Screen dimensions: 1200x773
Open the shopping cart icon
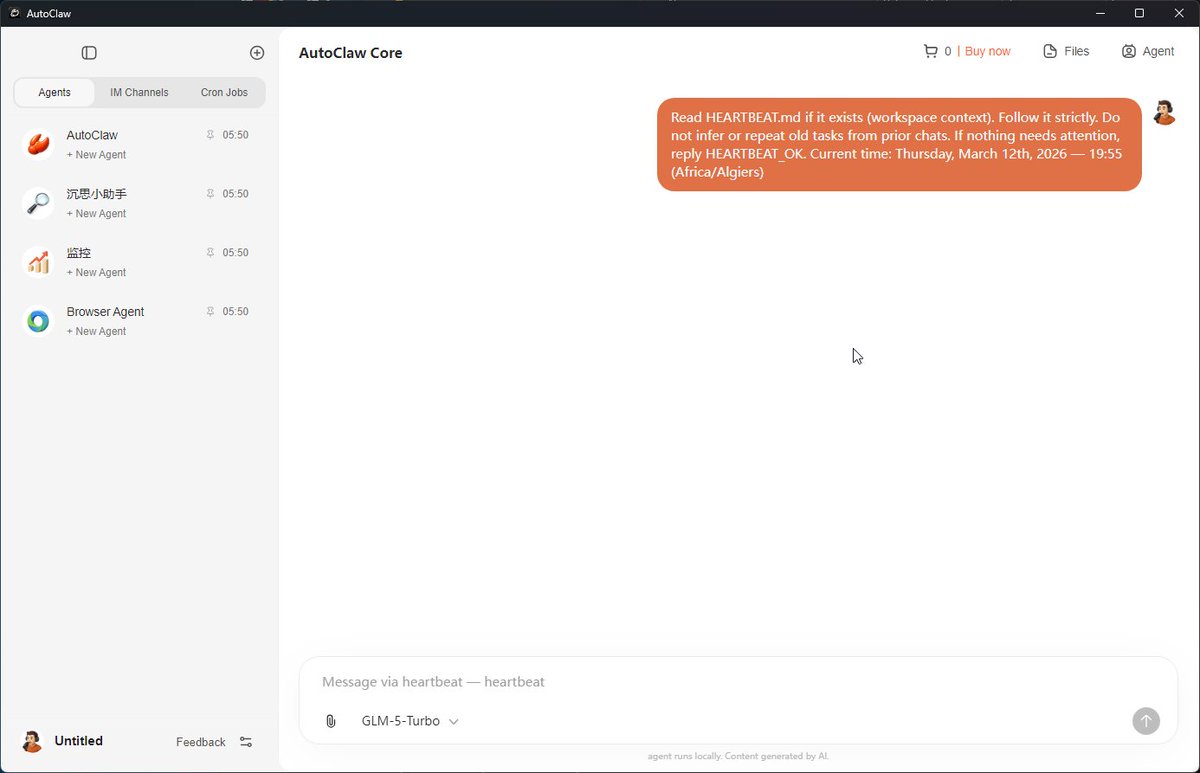[931, 51]
